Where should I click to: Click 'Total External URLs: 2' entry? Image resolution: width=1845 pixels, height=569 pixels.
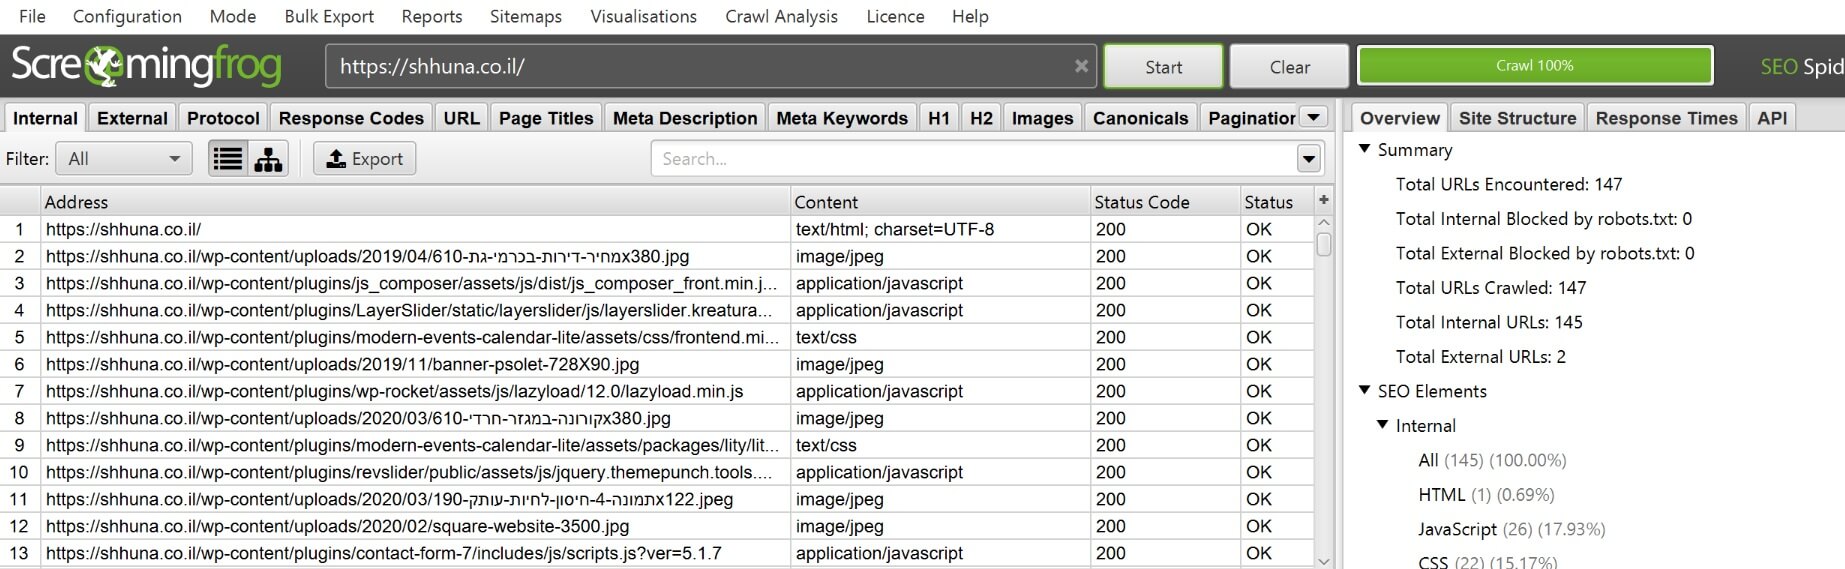1480,356
